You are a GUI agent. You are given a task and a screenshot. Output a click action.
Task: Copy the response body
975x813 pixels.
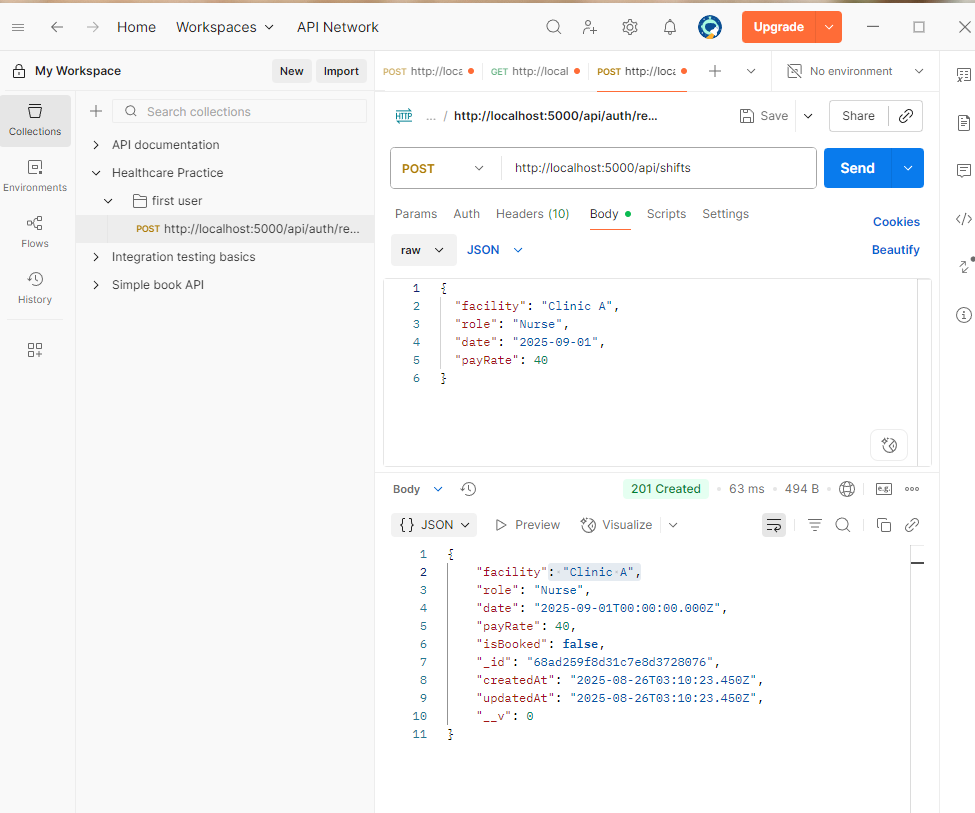point(884,525)
